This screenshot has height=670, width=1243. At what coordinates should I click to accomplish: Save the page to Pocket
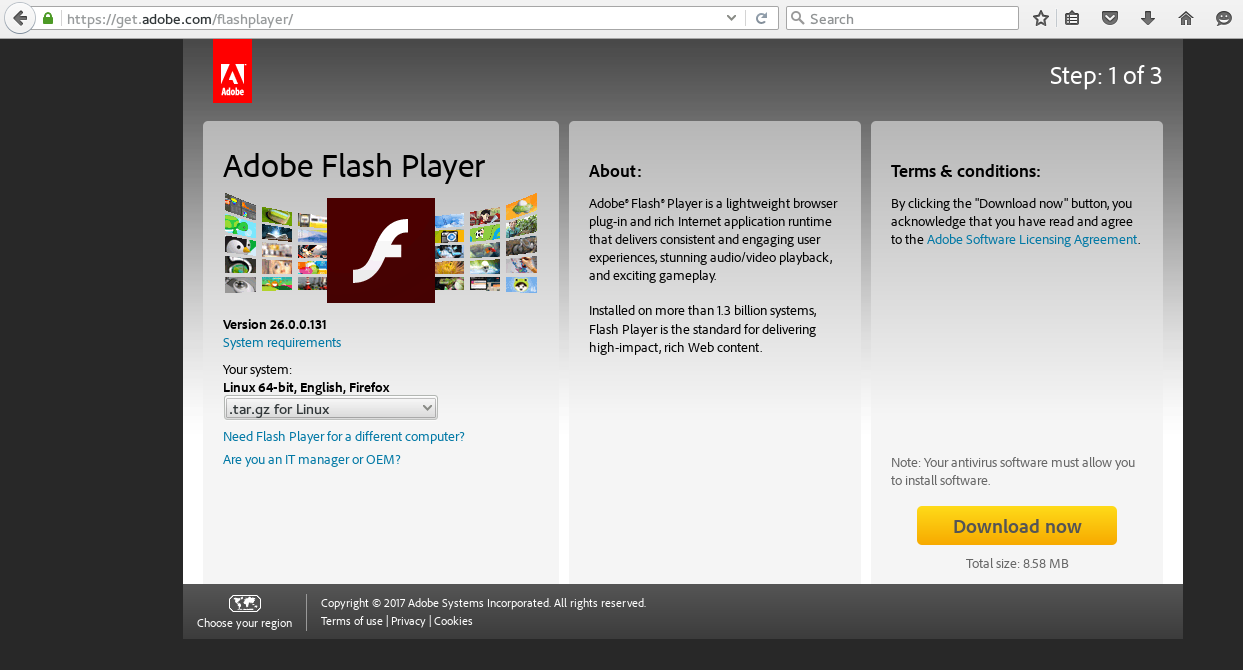(1110, 18)
